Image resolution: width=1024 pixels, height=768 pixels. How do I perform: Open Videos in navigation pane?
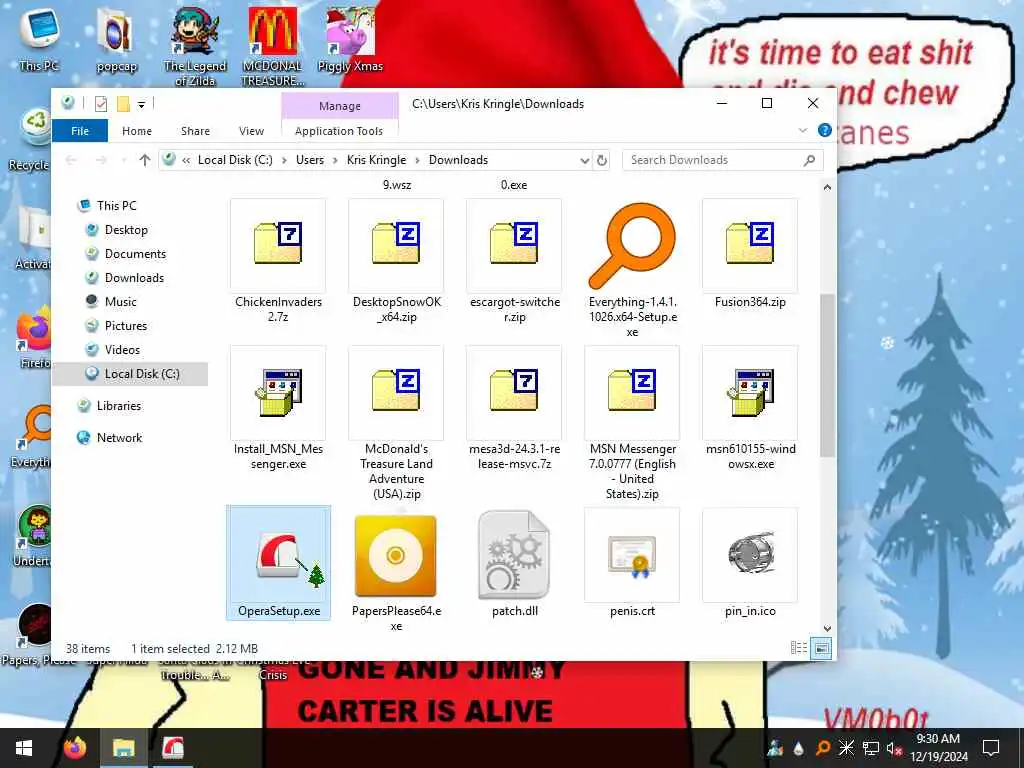[x=122, y=349]
